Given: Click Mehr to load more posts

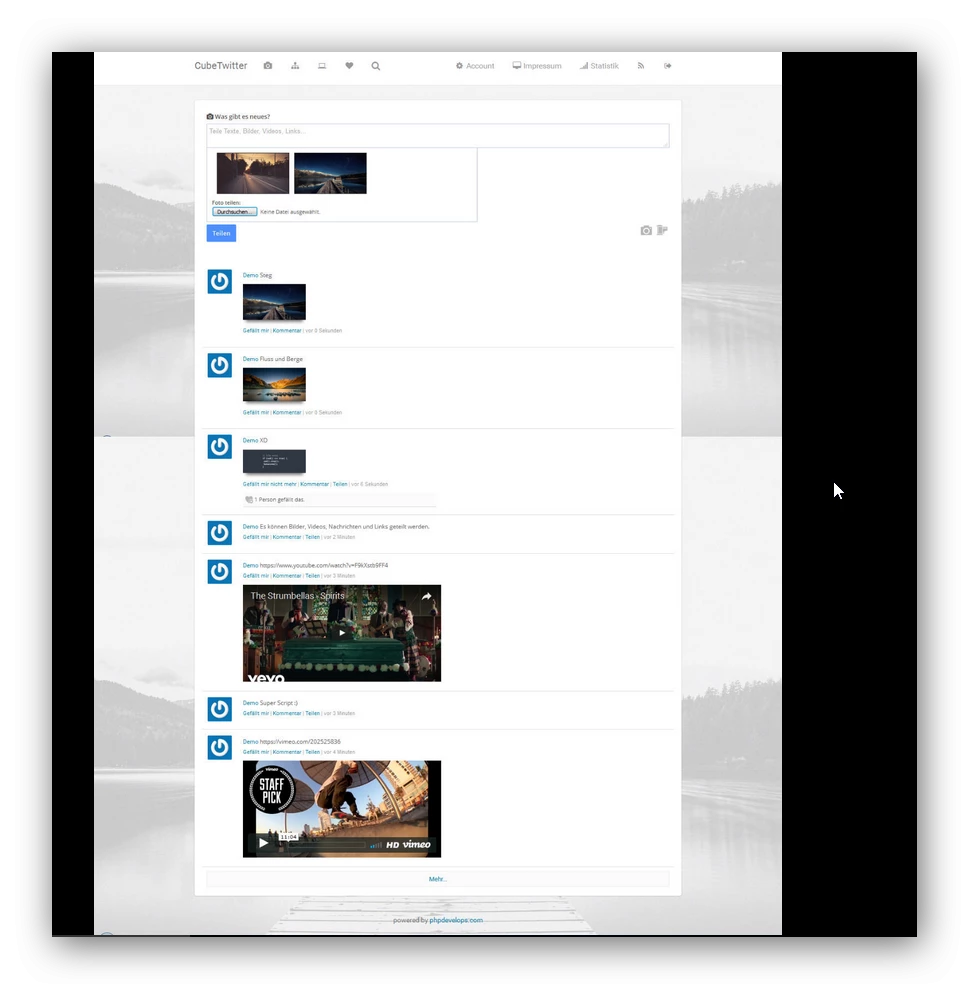Looking at the screenshot, I should point(438,879).
